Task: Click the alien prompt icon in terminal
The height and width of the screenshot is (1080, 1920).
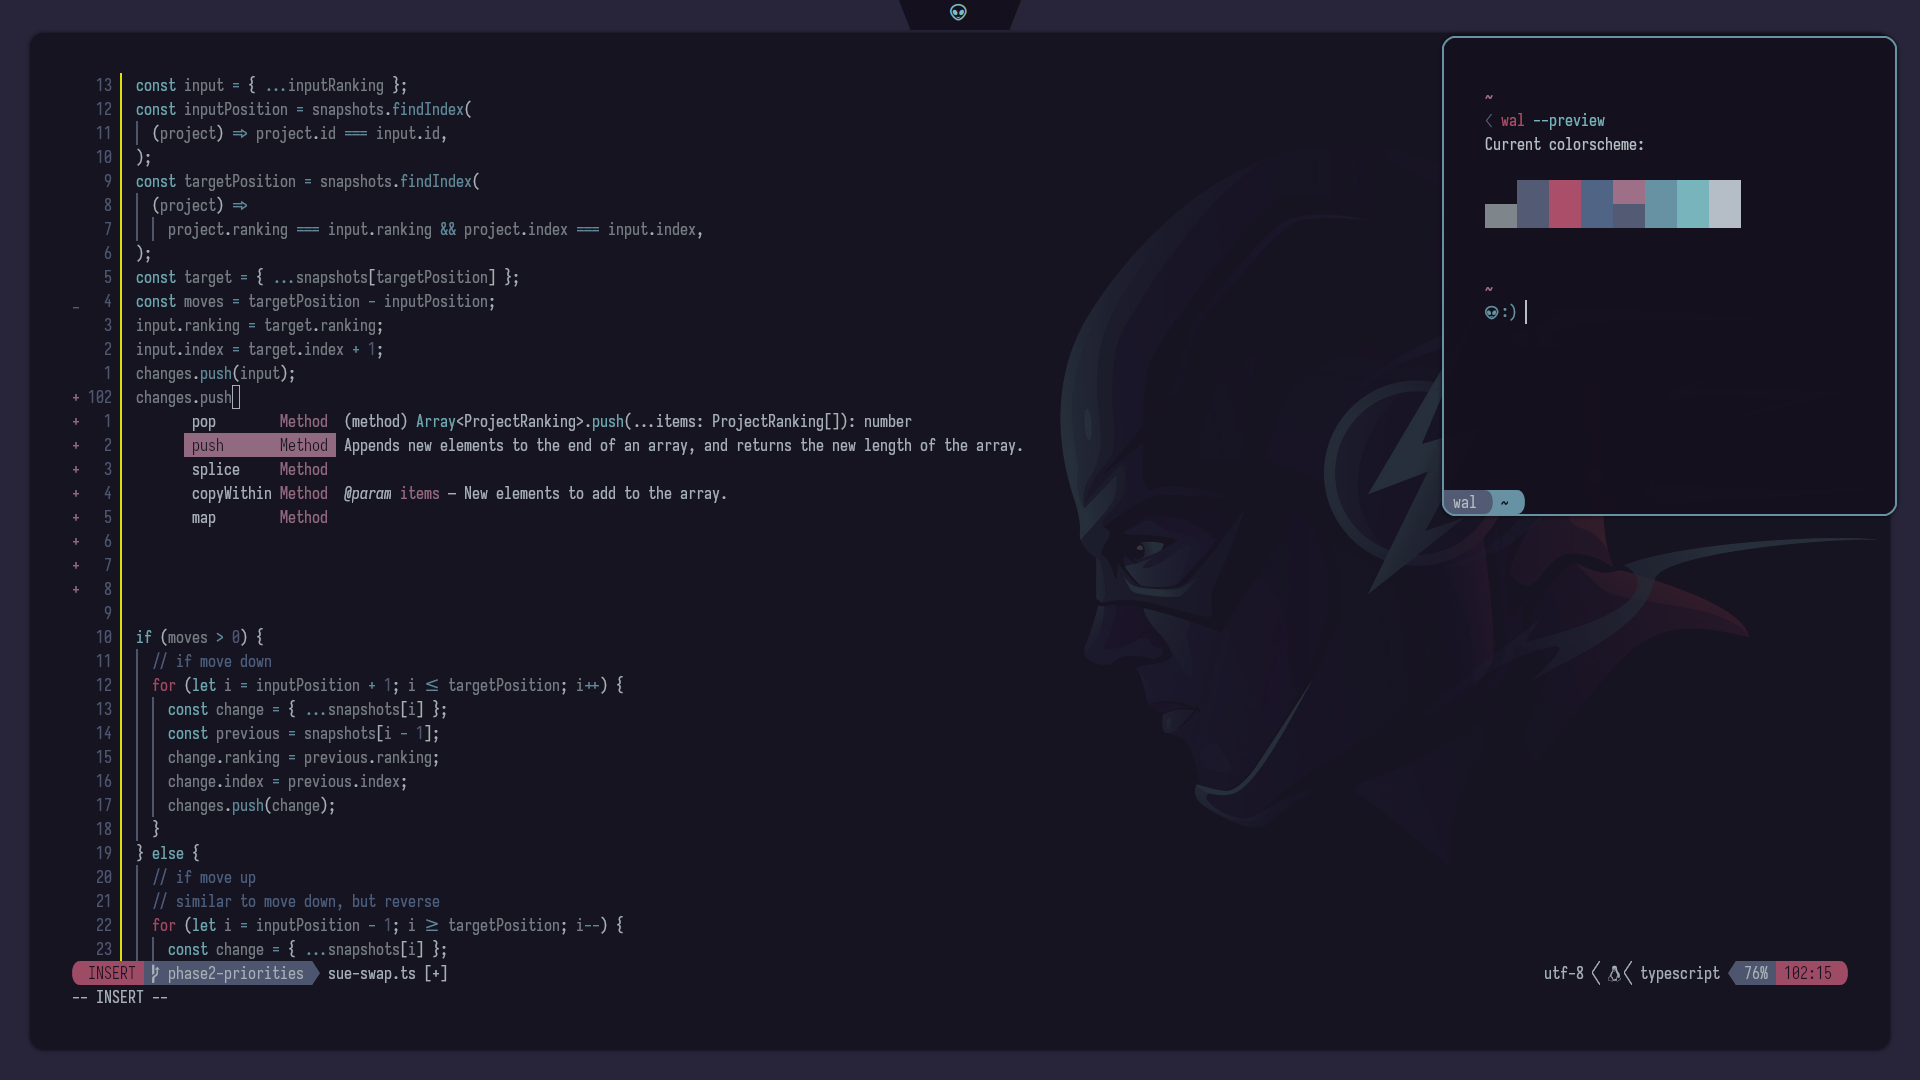Action: [1491, 313]
